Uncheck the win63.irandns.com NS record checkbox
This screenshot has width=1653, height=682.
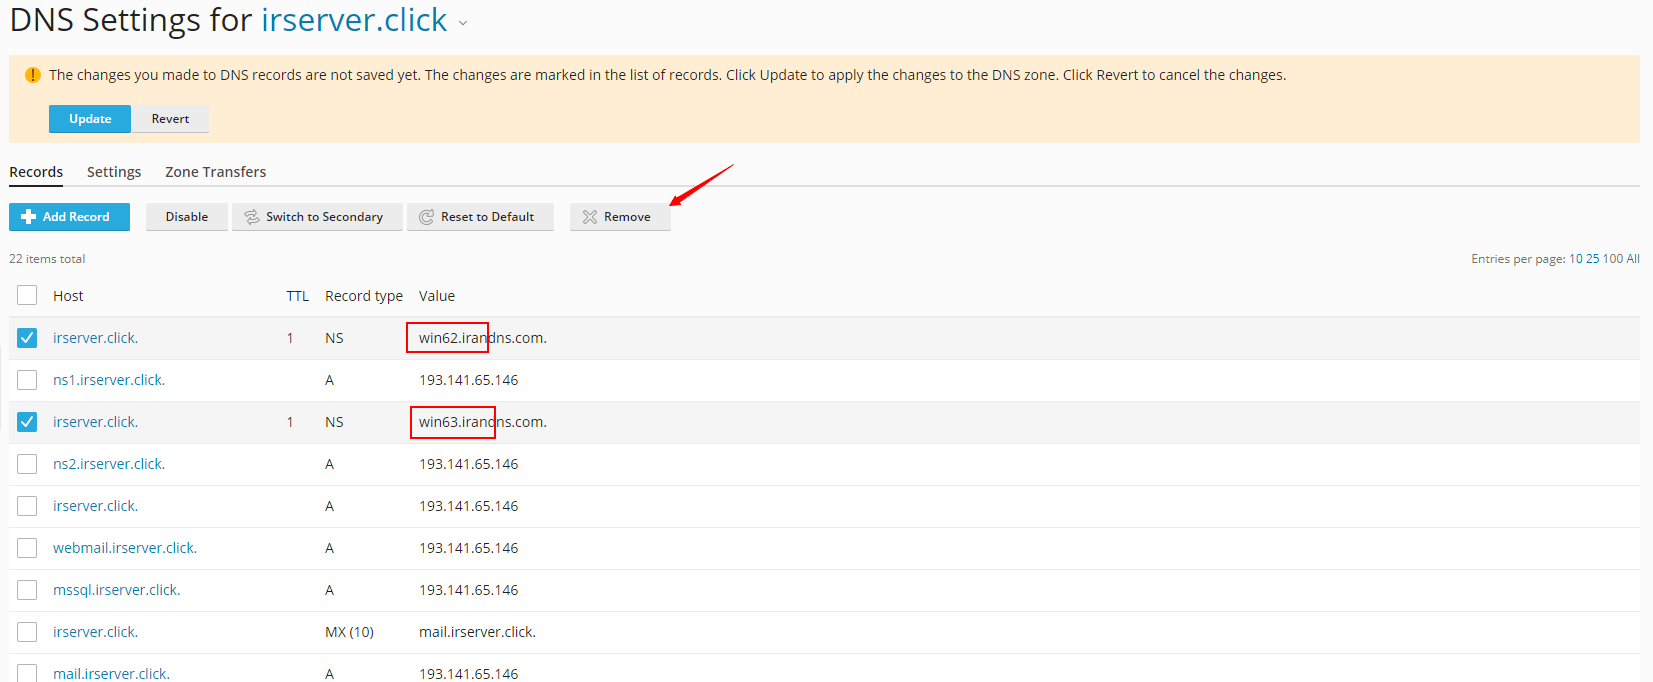27,422
